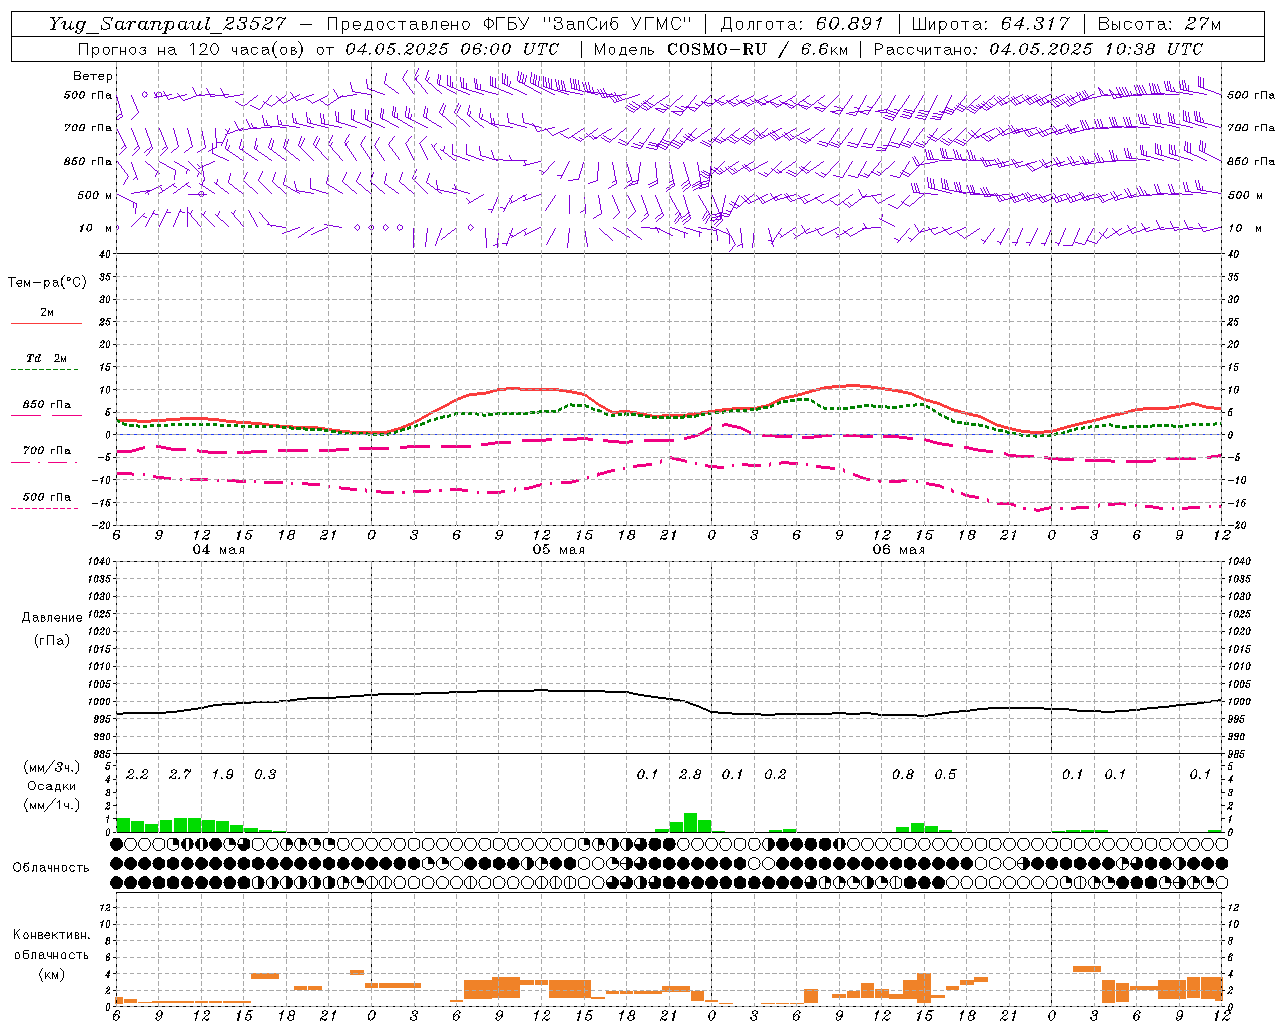Click the Высота: 27м value
Screen dimensions: 1280x1024
point(1159,24)
